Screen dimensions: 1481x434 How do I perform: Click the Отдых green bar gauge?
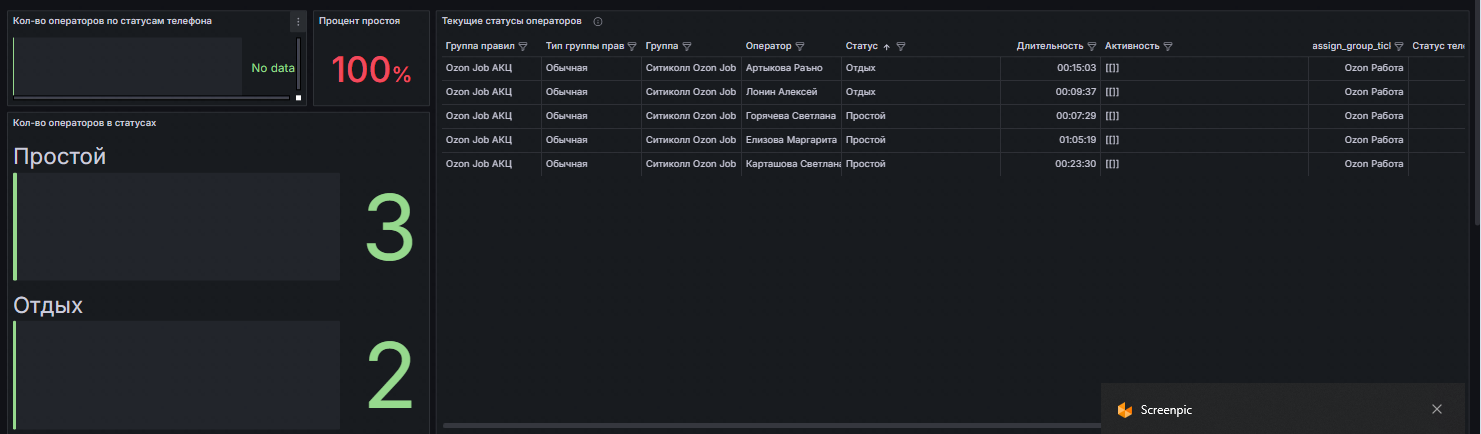176,374
